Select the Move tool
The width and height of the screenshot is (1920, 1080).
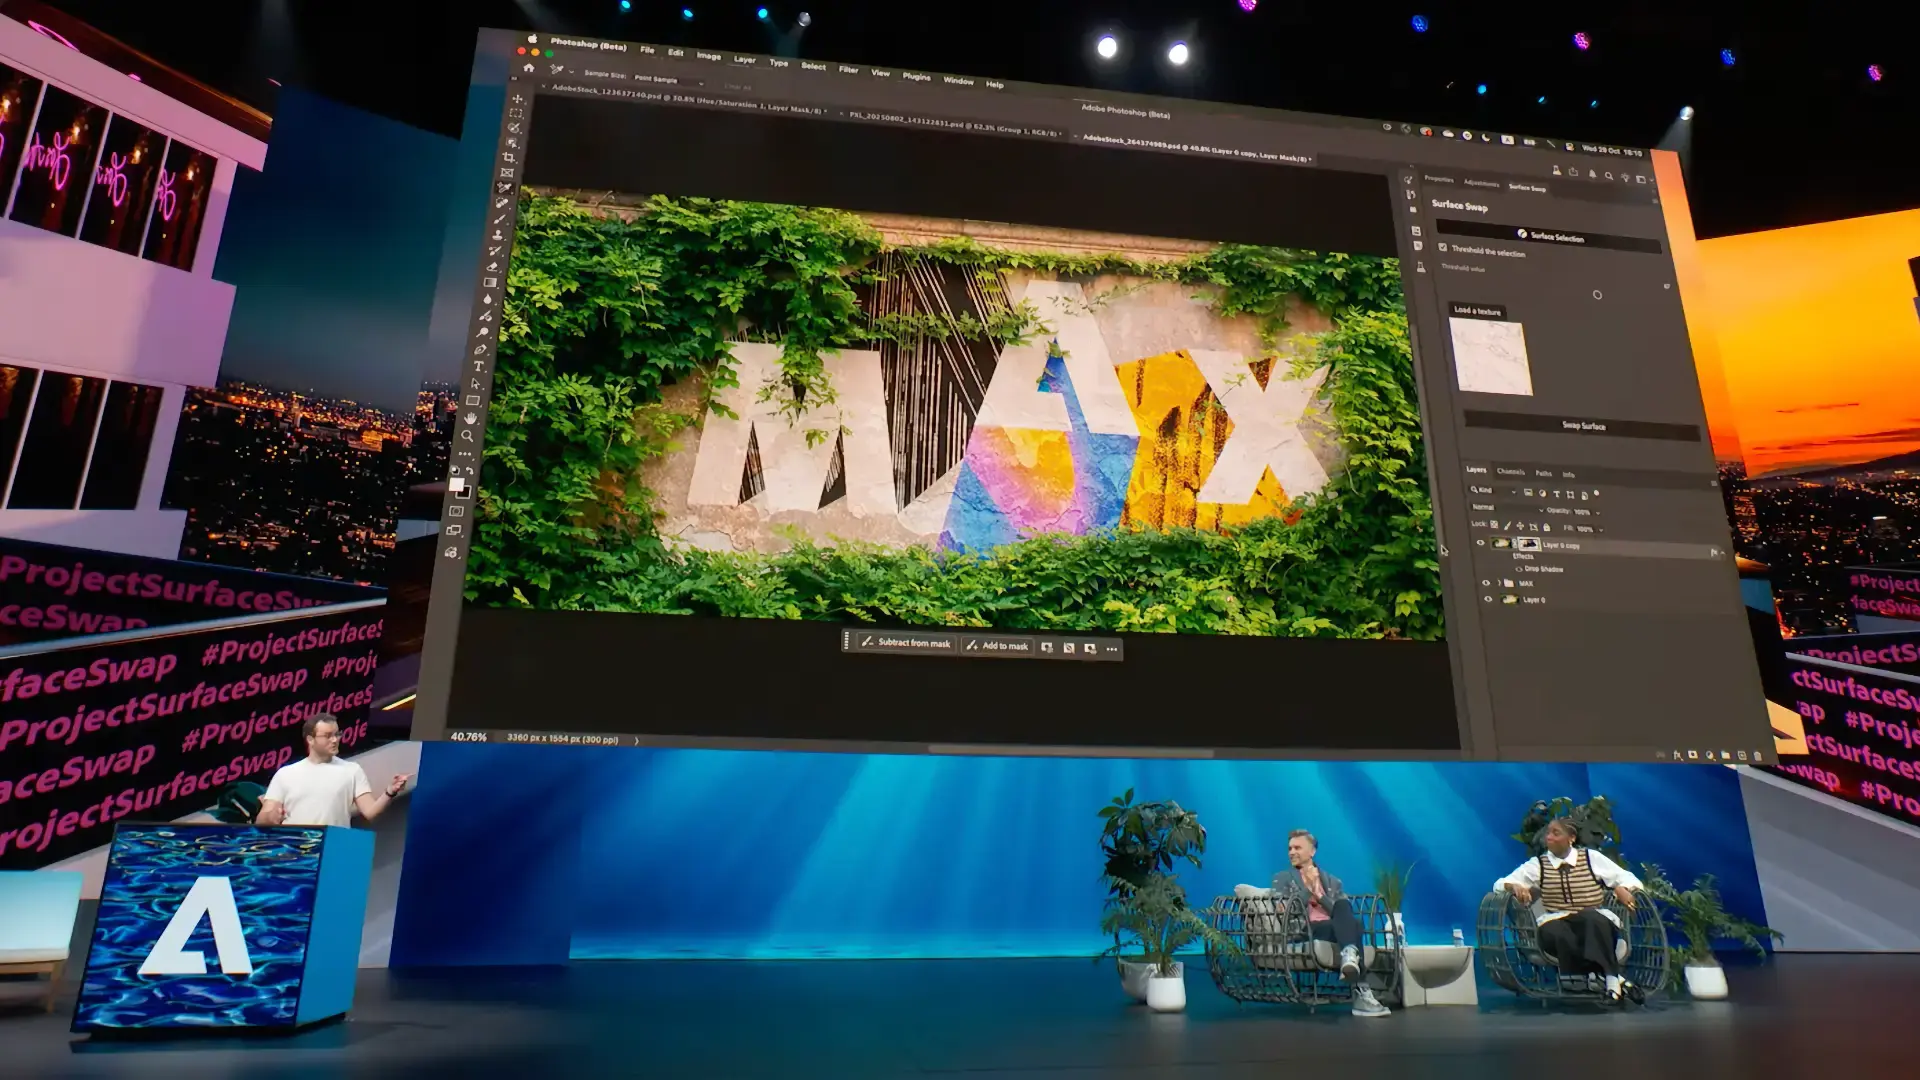[516, 99]
